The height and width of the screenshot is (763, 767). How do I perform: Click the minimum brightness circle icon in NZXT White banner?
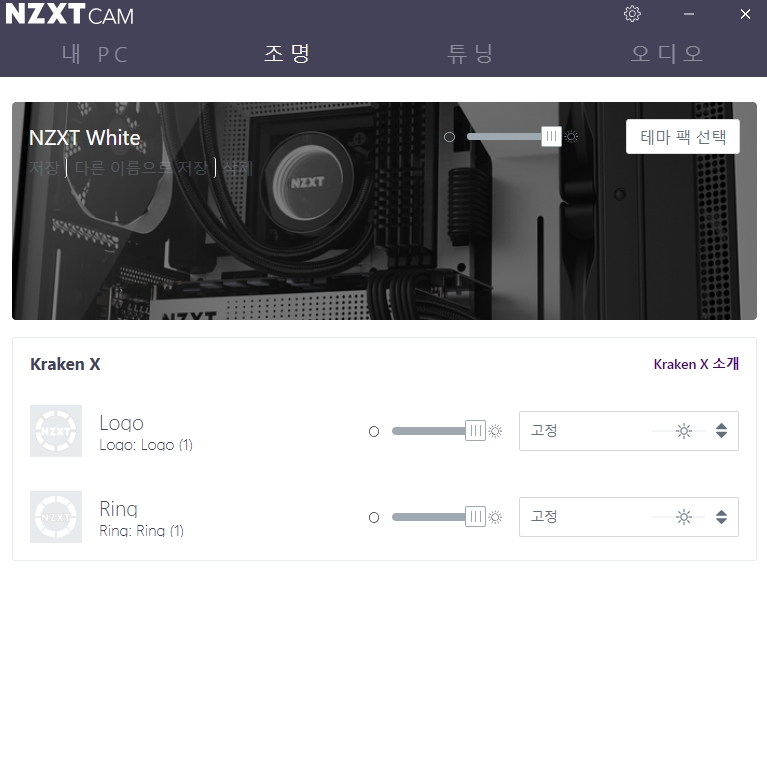click(x=449, y=137)
